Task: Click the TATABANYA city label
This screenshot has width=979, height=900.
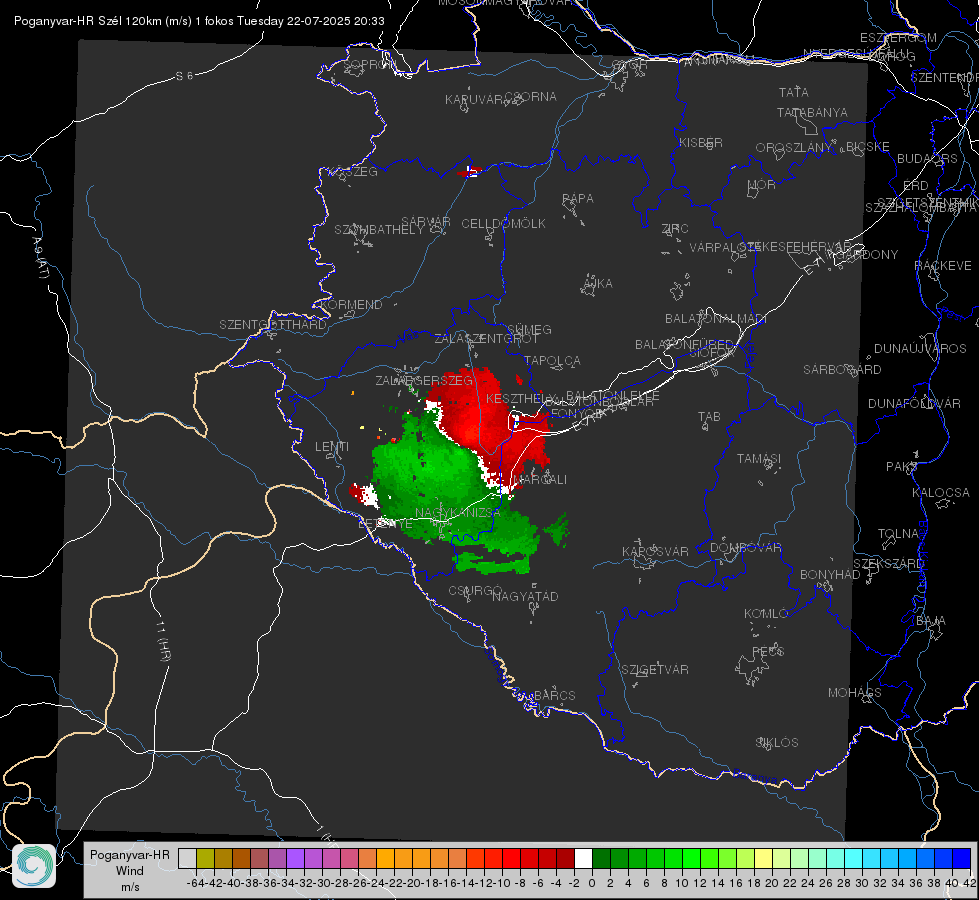Action: 812,112
